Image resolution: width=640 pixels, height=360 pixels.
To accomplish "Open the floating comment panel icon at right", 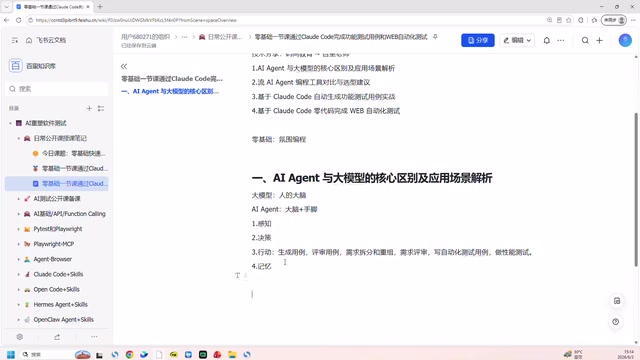I will pos(617,301).
